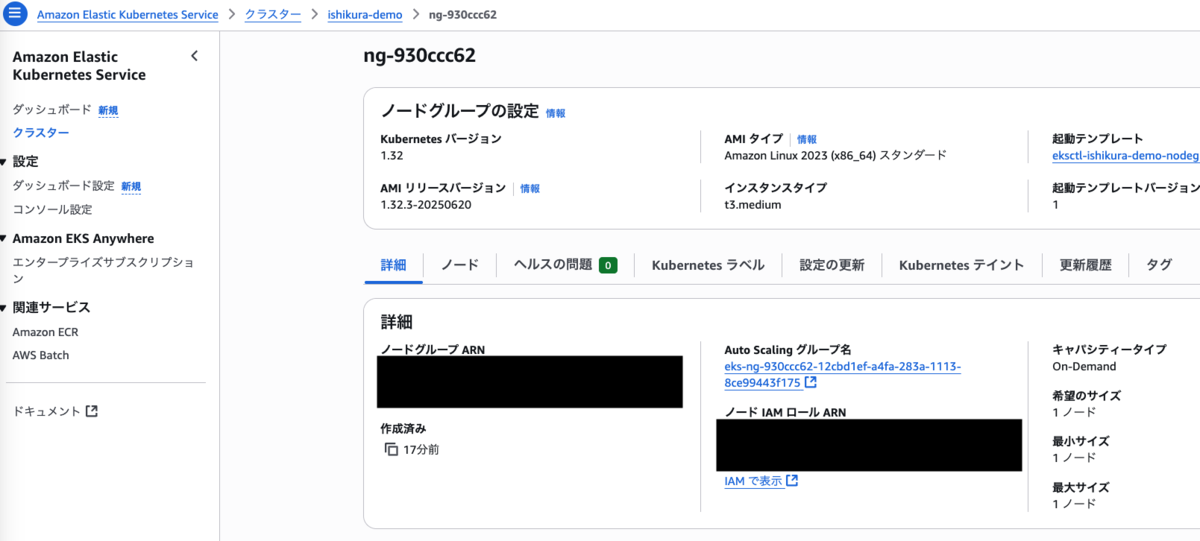Click 情報 link next to AMI リリースバージョン
The height and width of the screenshot is (541, 1200).
pyautogui.click(x=530, y=188)
